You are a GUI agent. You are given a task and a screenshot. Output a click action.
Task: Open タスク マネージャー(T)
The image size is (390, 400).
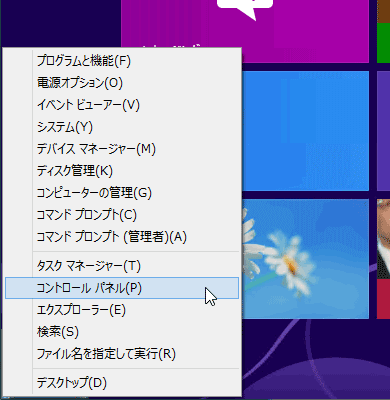click(122, 266)
